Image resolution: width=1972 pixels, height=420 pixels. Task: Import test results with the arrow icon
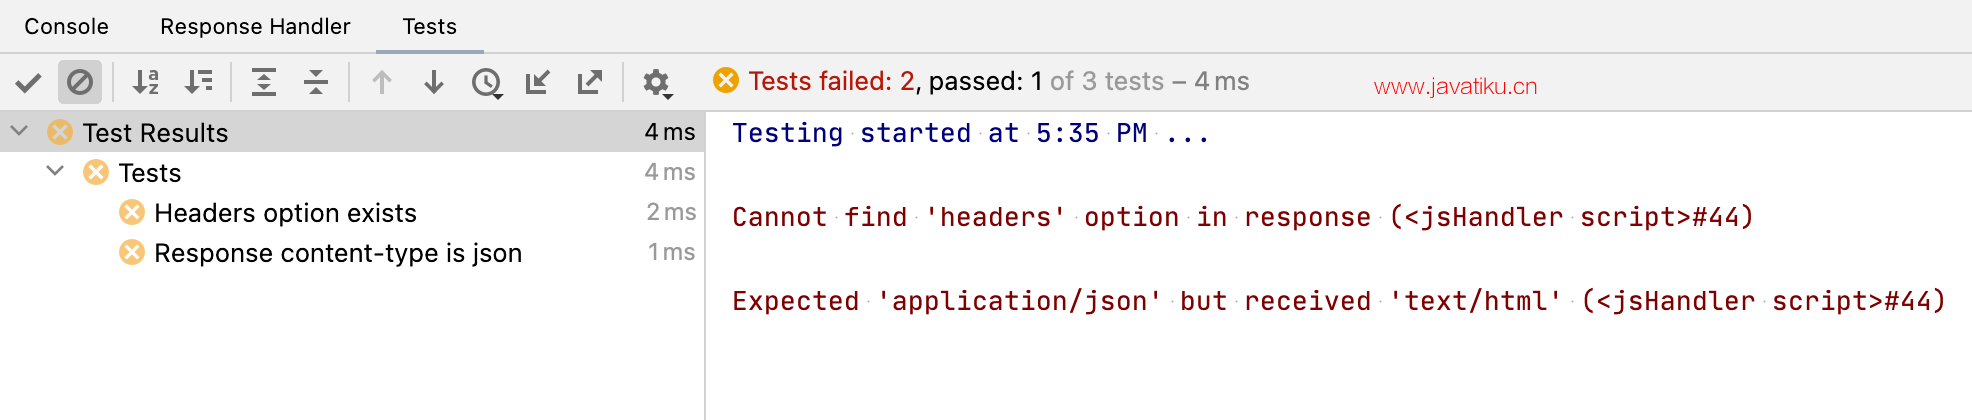(x=538, y=82)
